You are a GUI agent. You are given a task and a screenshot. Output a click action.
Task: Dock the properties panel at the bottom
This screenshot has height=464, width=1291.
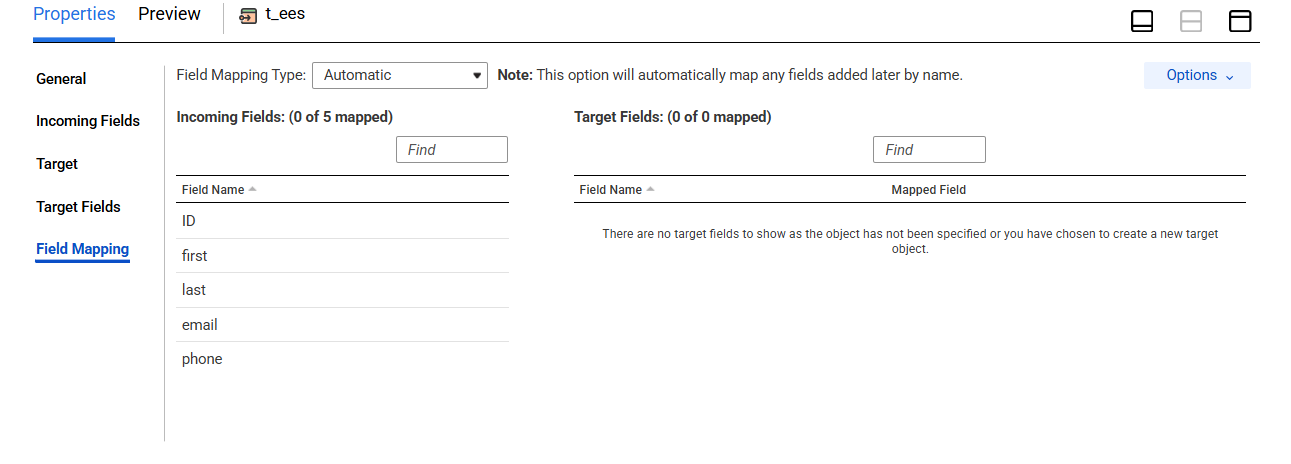[1142, 21]
